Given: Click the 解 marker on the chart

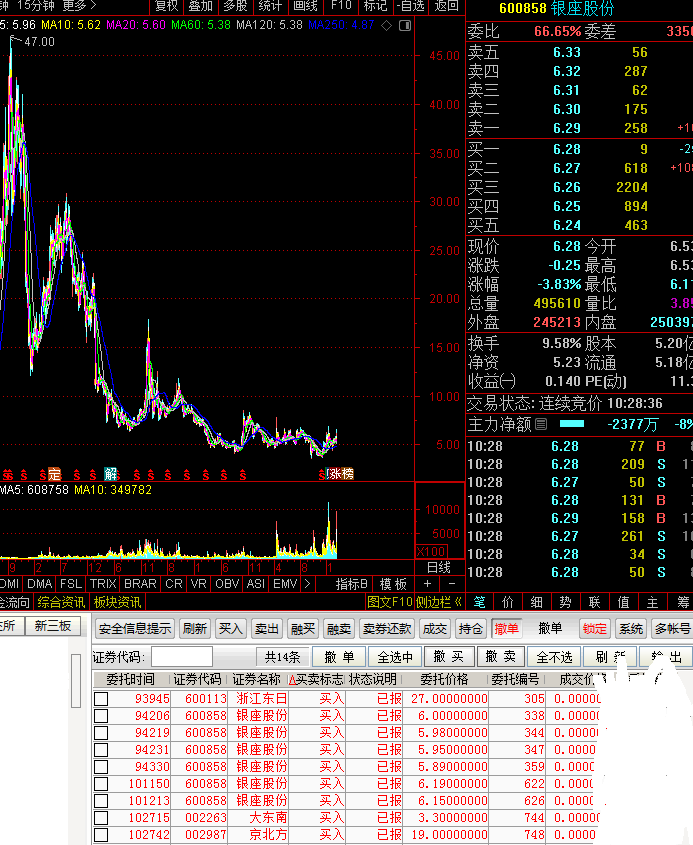Looking at the screenshot, I should coord(110,474).
